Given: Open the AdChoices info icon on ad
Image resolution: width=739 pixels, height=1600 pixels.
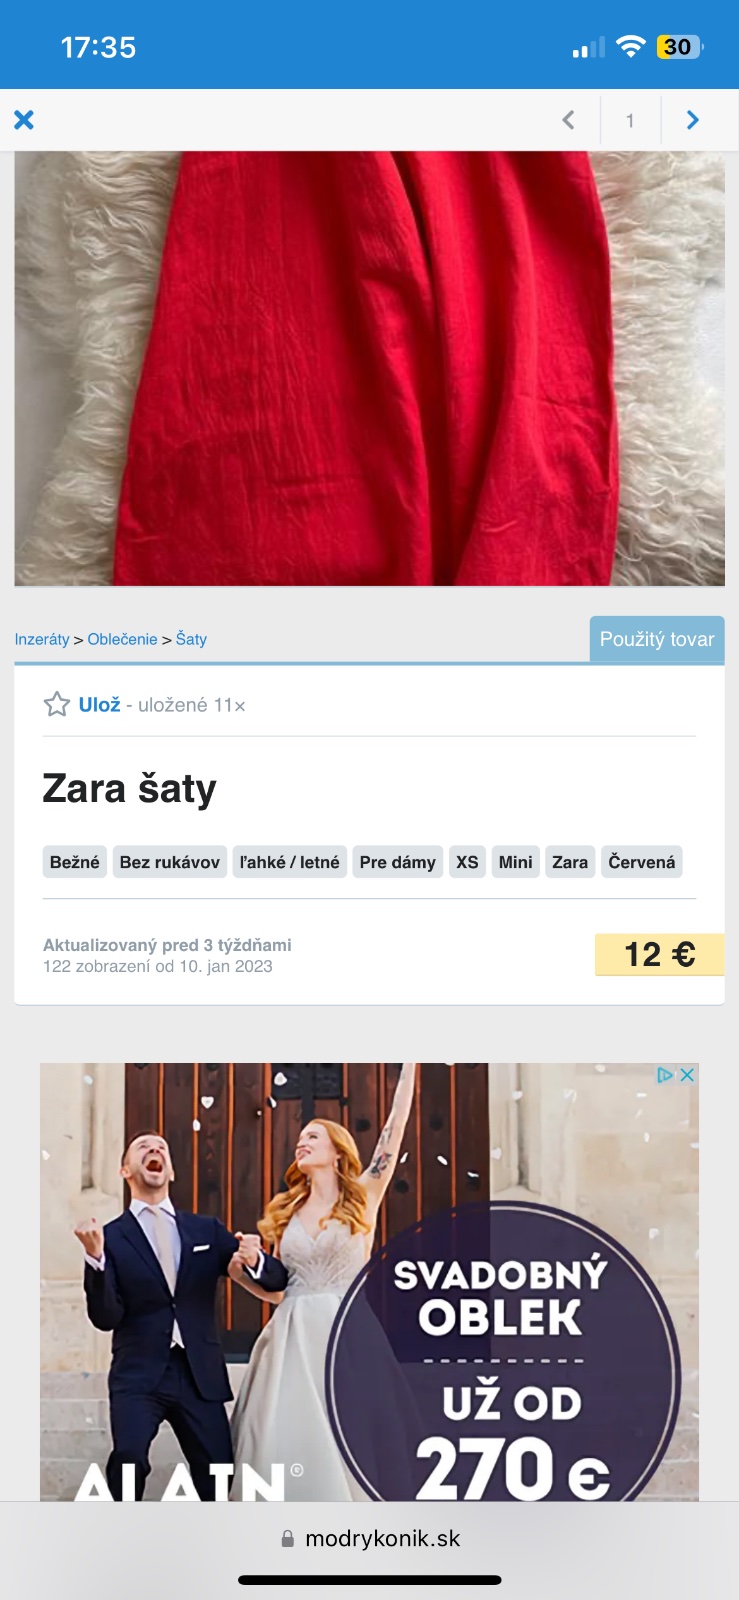Looking at the screenshot, I should point(665,1075).
